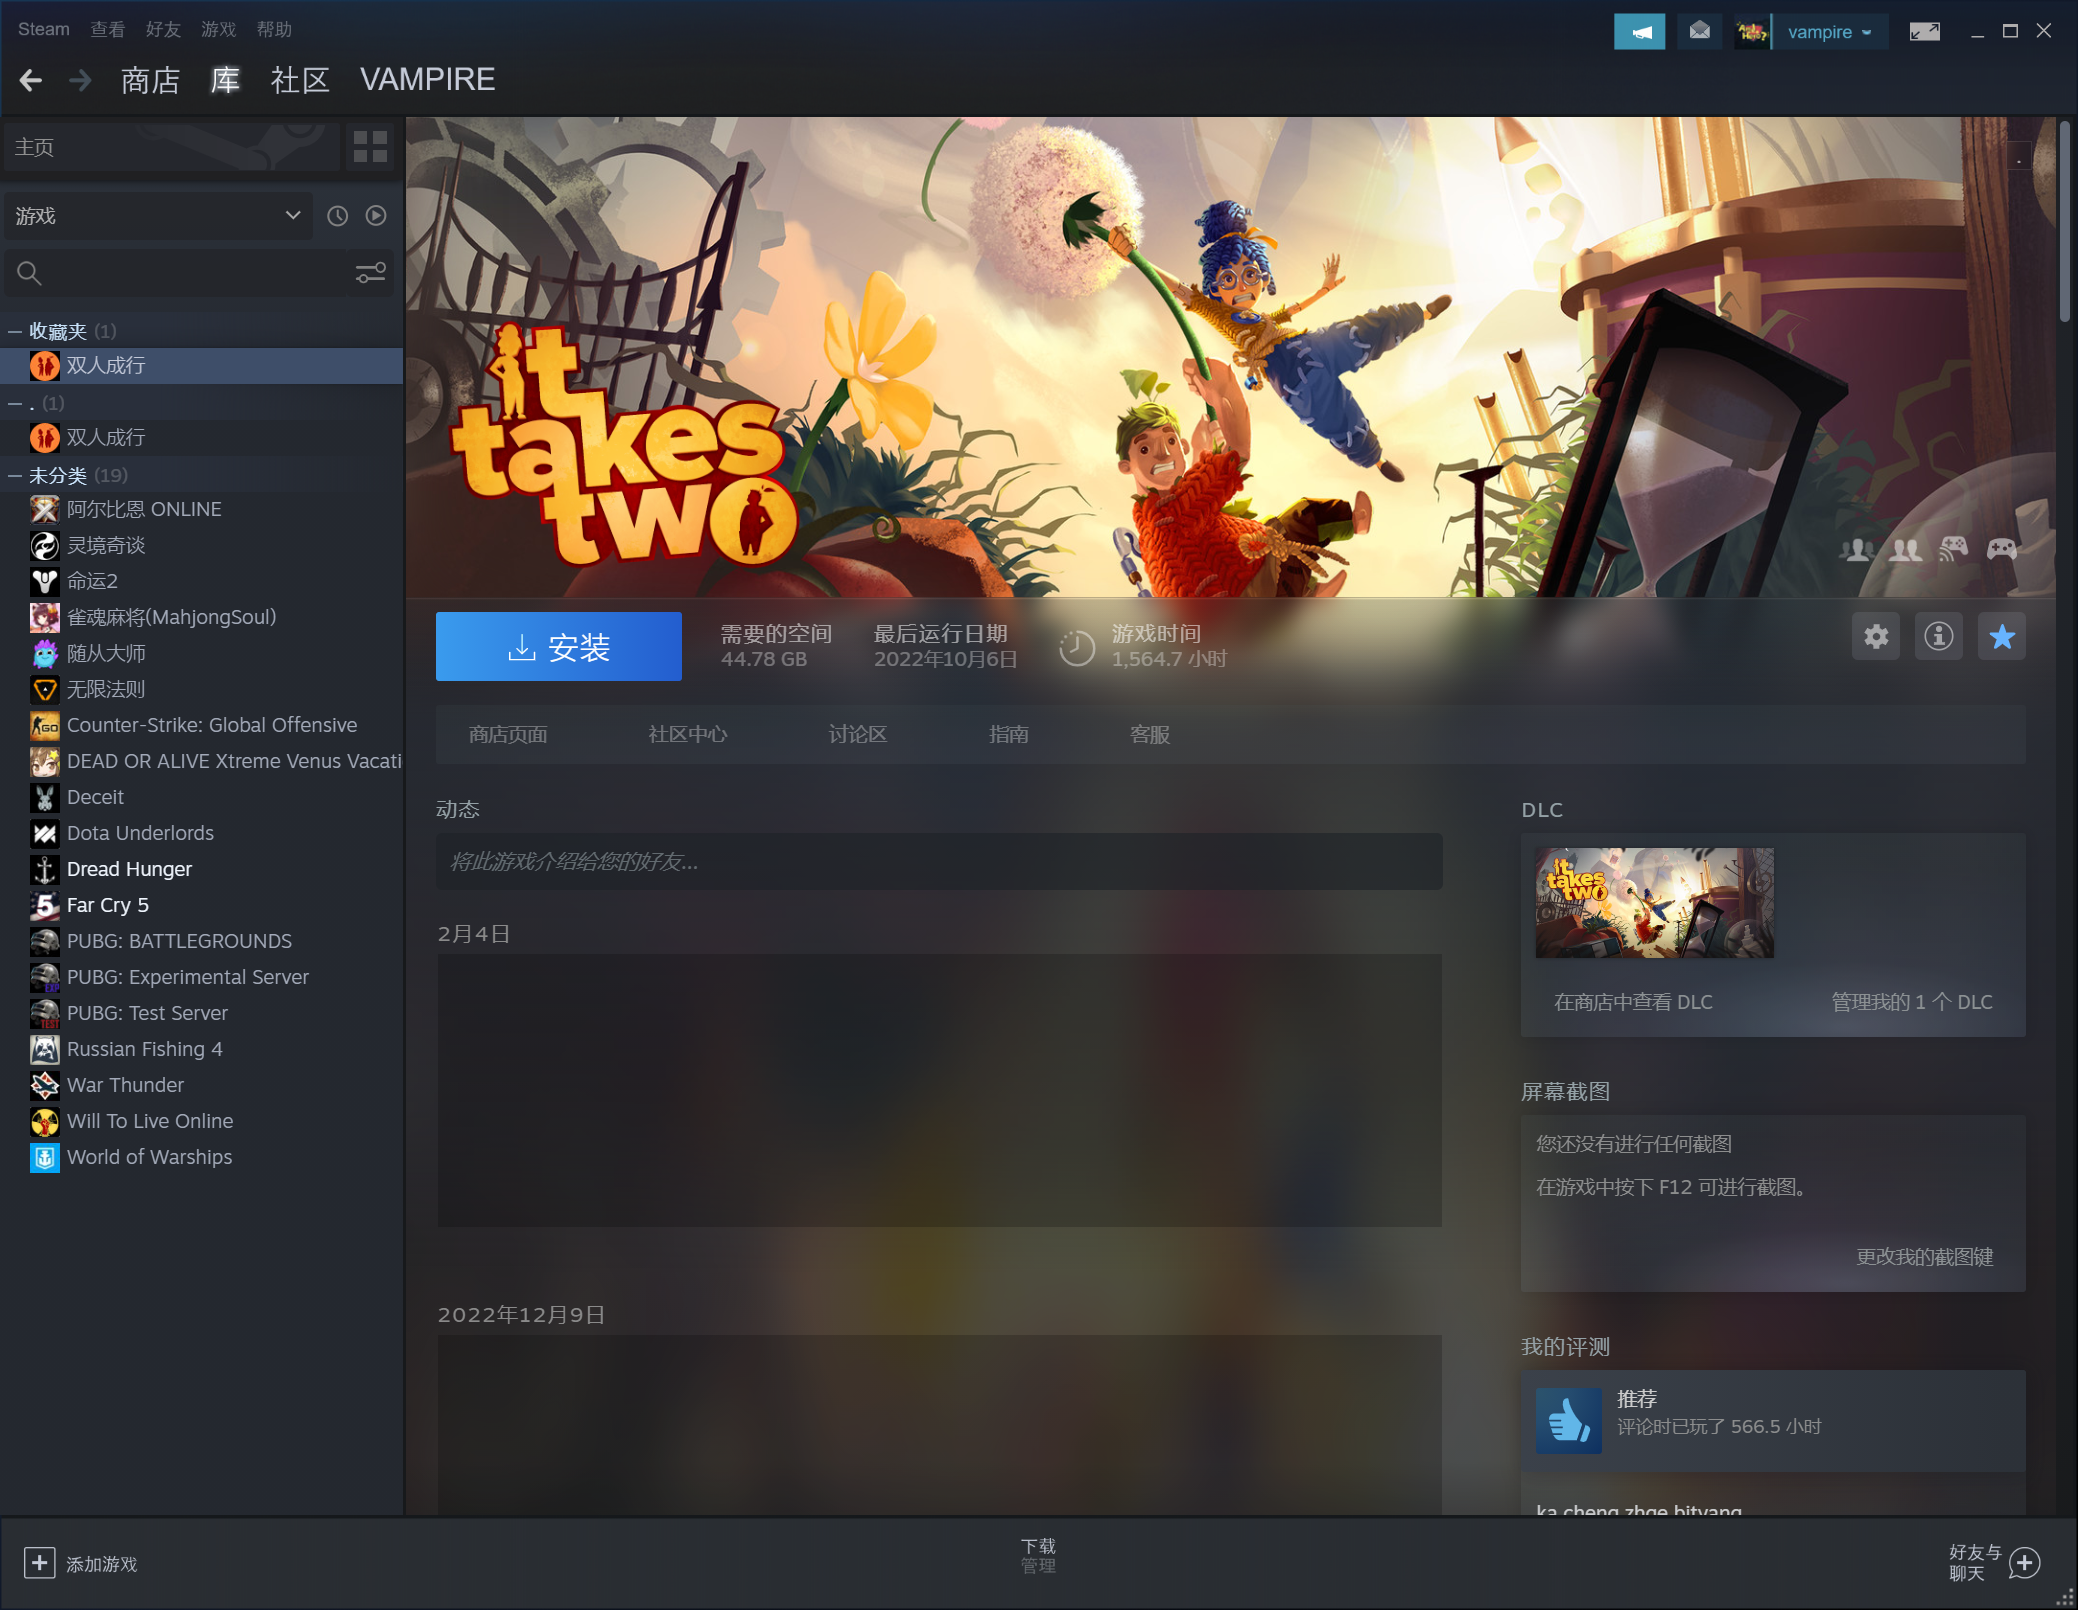Open the 社区中心 link

[x=688, y=734]
